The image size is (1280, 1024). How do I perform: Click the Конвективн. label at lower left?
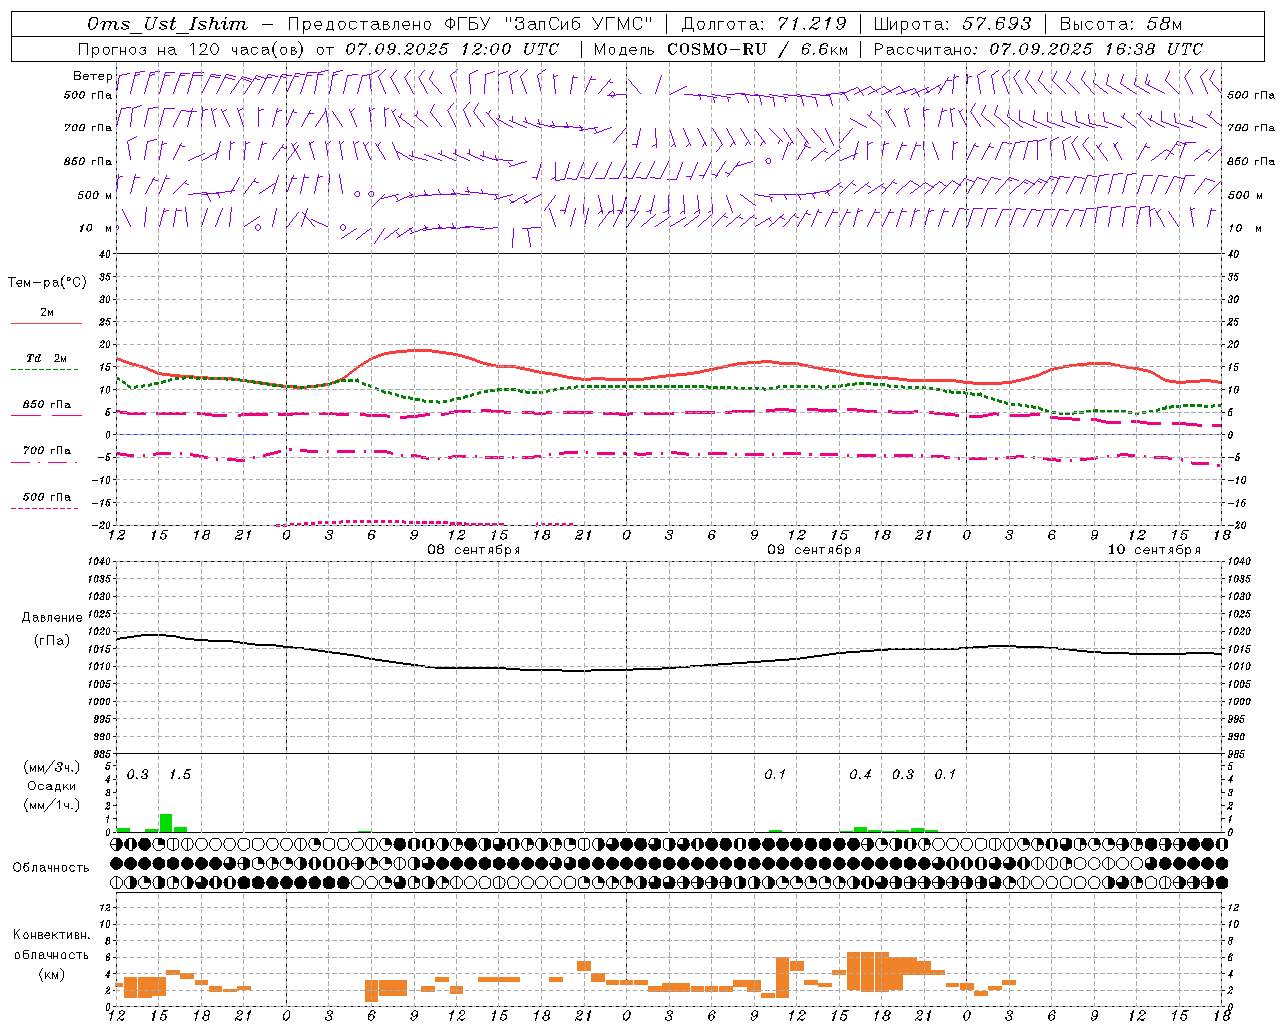[x=52, y=935]
